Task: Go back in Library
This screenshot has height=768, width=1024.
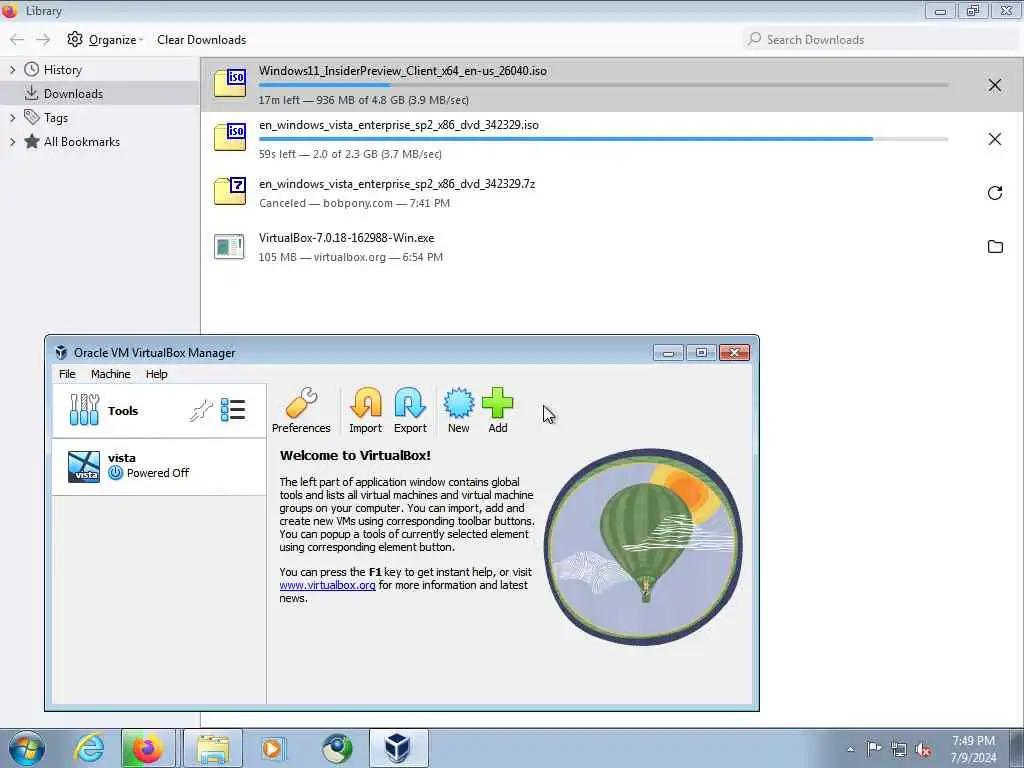Action: [17, 40]
